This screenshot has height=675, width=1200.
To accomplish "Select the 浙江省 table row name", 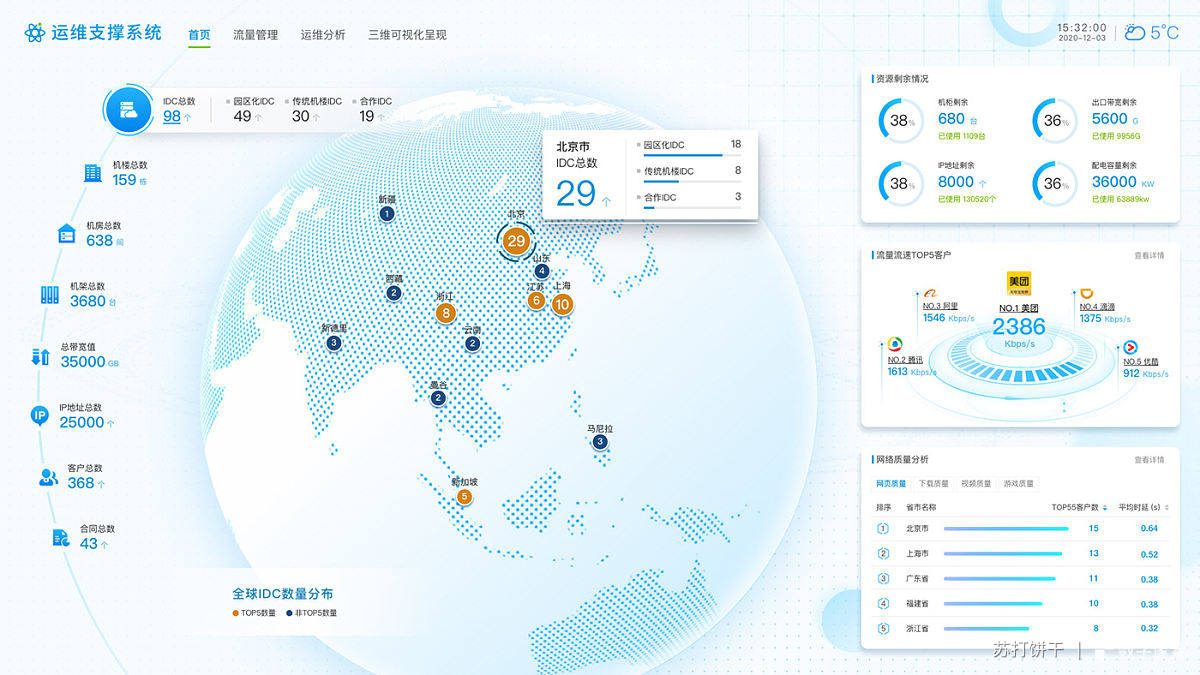I will (917, 628).
